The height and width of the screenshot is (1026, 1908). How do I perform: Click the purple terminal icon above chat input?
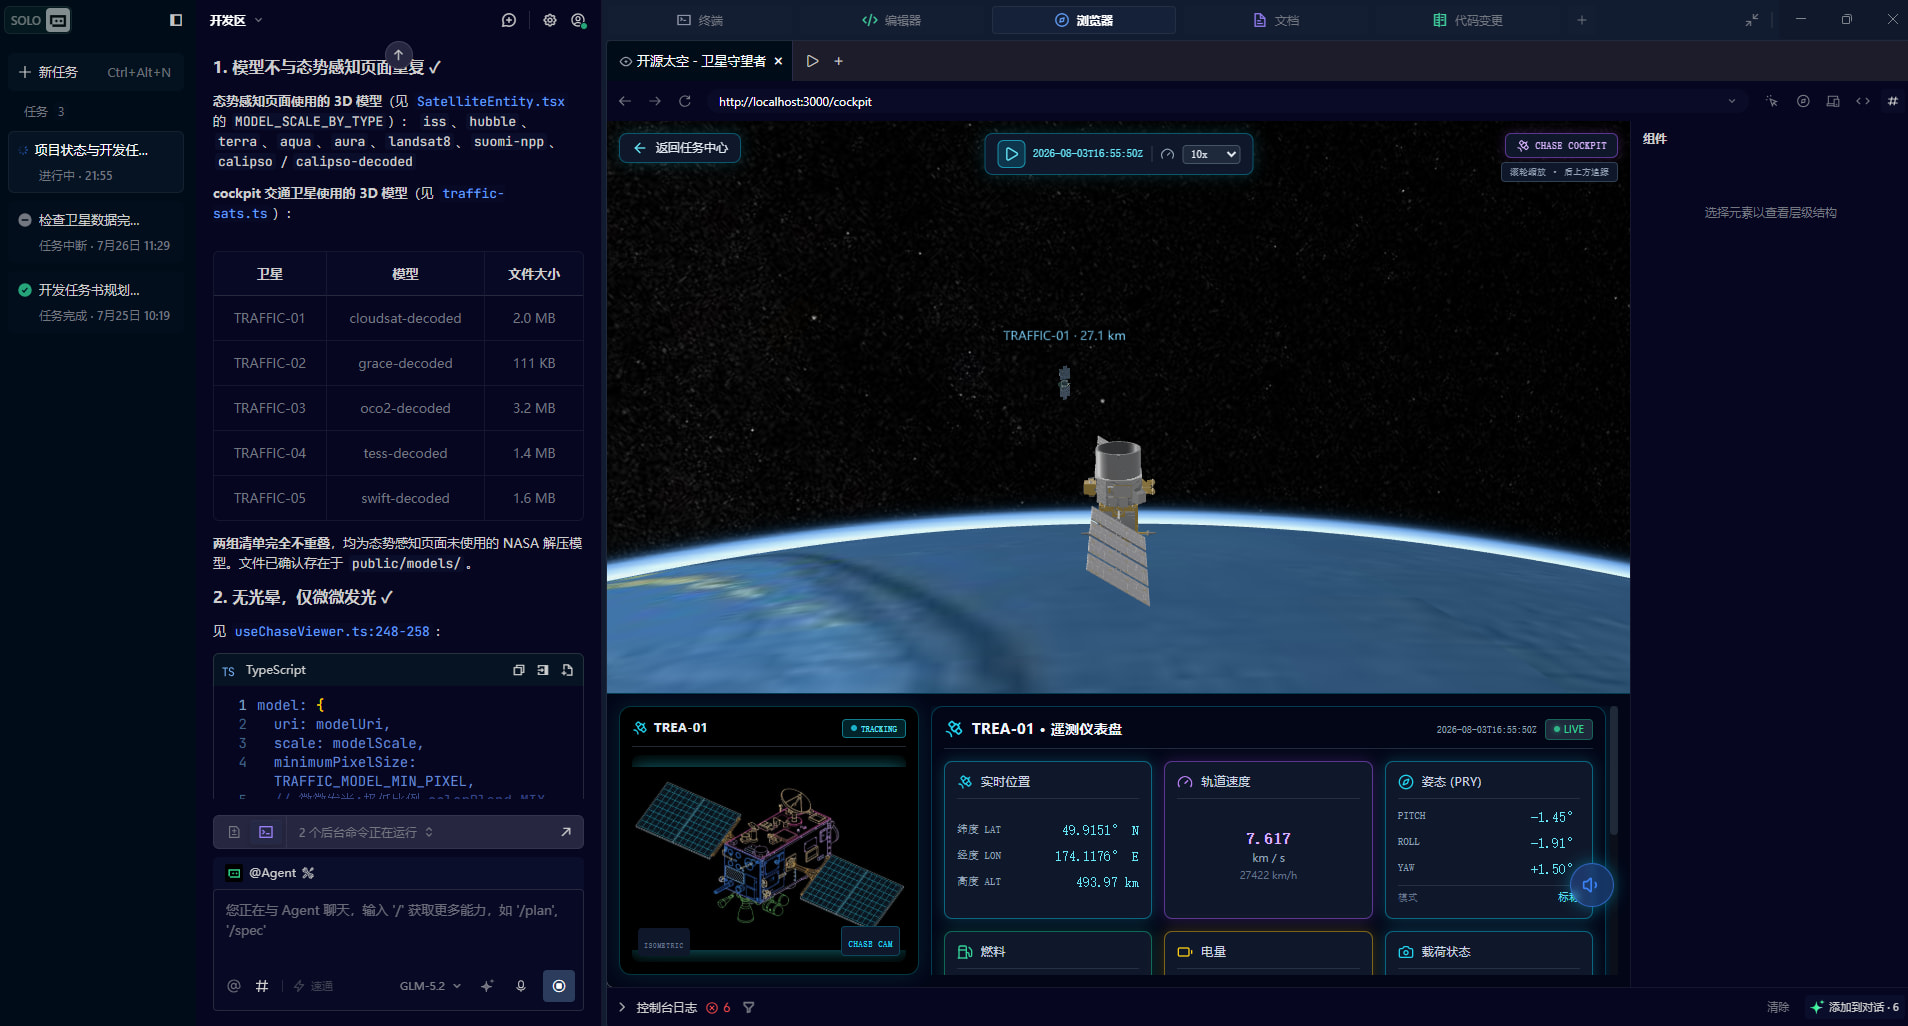pyautogui.click(x=266, y=832)
